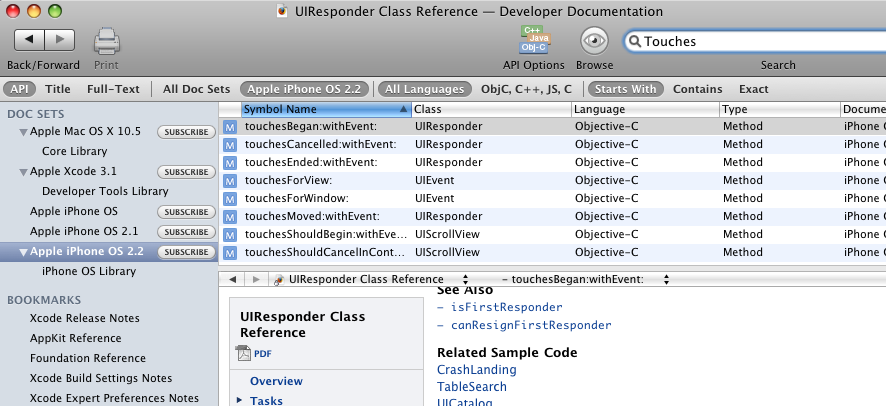Viewport: 886px width, 406px height.
Task: Collapse Apple iPhone OS 2.2 doc set
Action: (23, 252)
